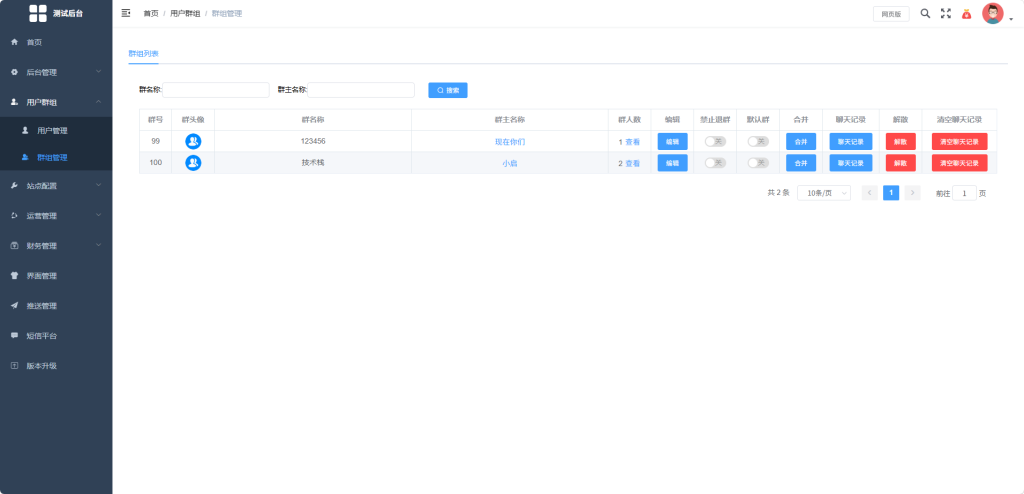Collapse the sidebar with the hamburger icon

coord(126,13)
